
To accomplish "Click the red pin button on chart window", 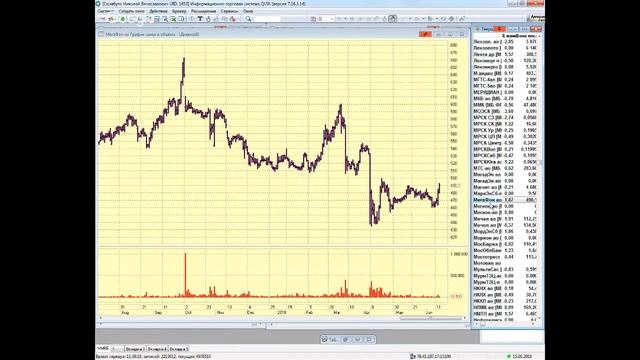I will coord(425,34).
